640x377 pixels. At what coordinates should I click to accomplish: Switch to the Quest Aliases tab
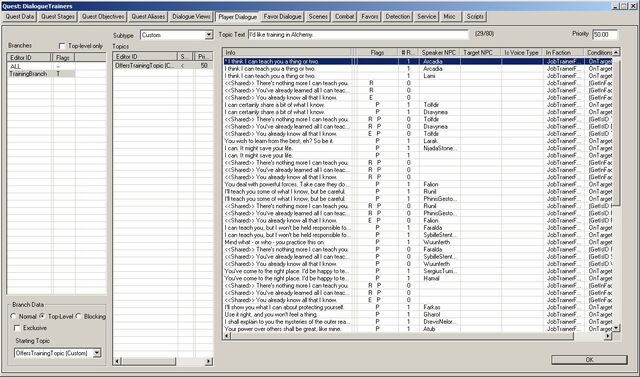148,17
